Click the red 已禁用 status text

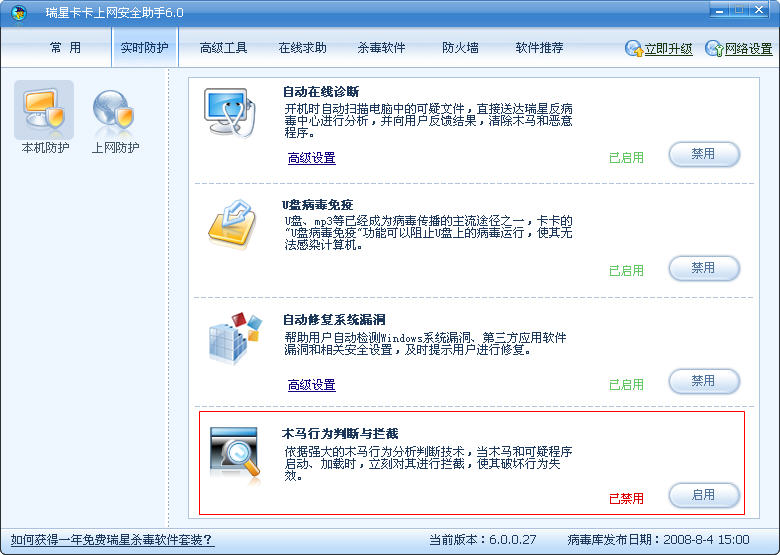pos(626,498)
